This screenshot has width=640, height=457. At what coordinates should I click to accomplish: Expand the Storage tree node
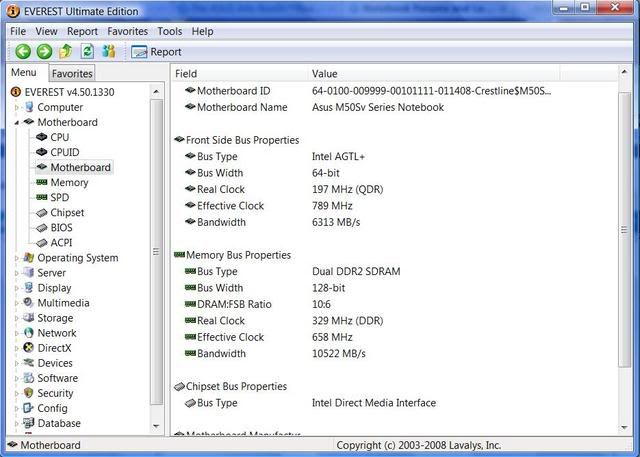tap(17, 318)
